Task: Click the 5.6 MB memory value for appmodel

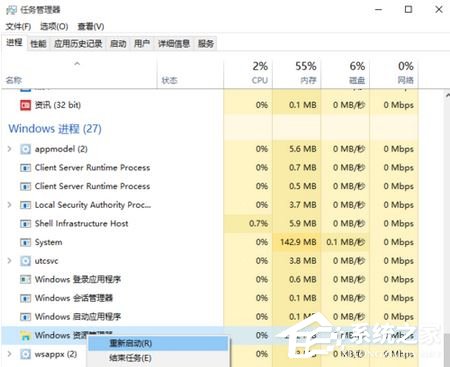Action: 303,149
